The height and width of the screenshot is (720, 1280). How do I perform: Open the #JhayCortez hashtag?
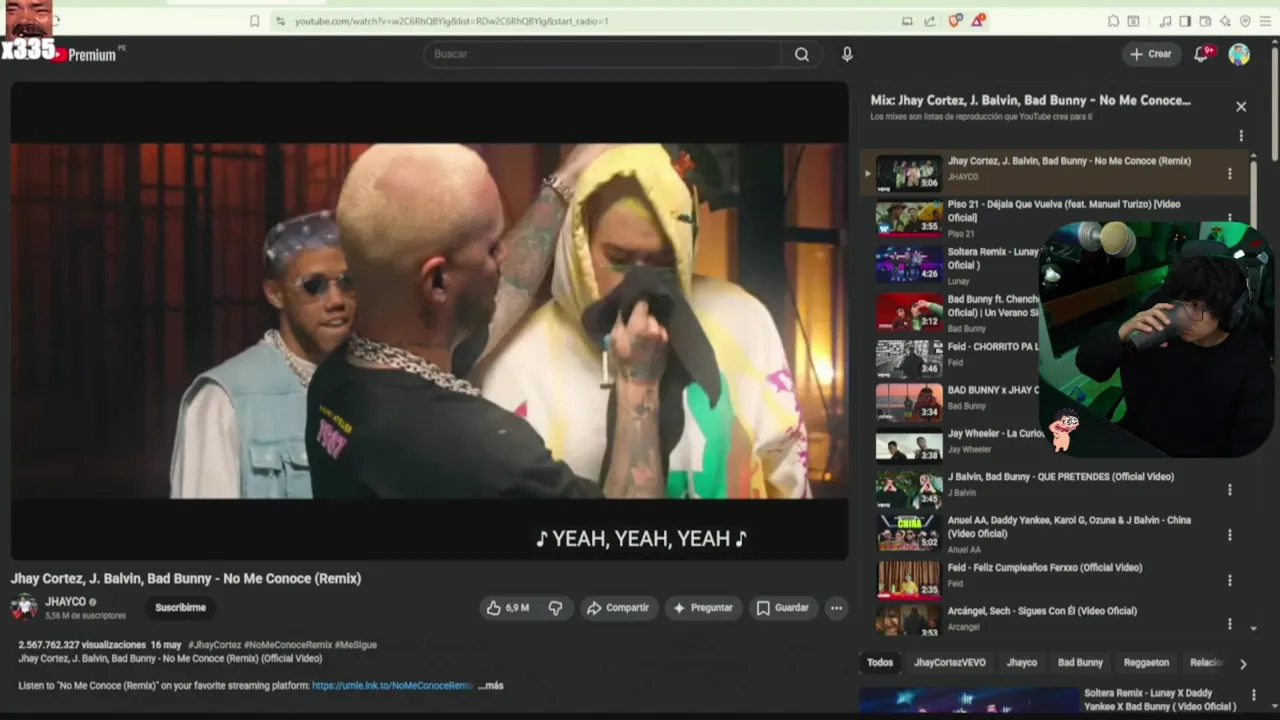pyautogui.click(x=214, y=645)
